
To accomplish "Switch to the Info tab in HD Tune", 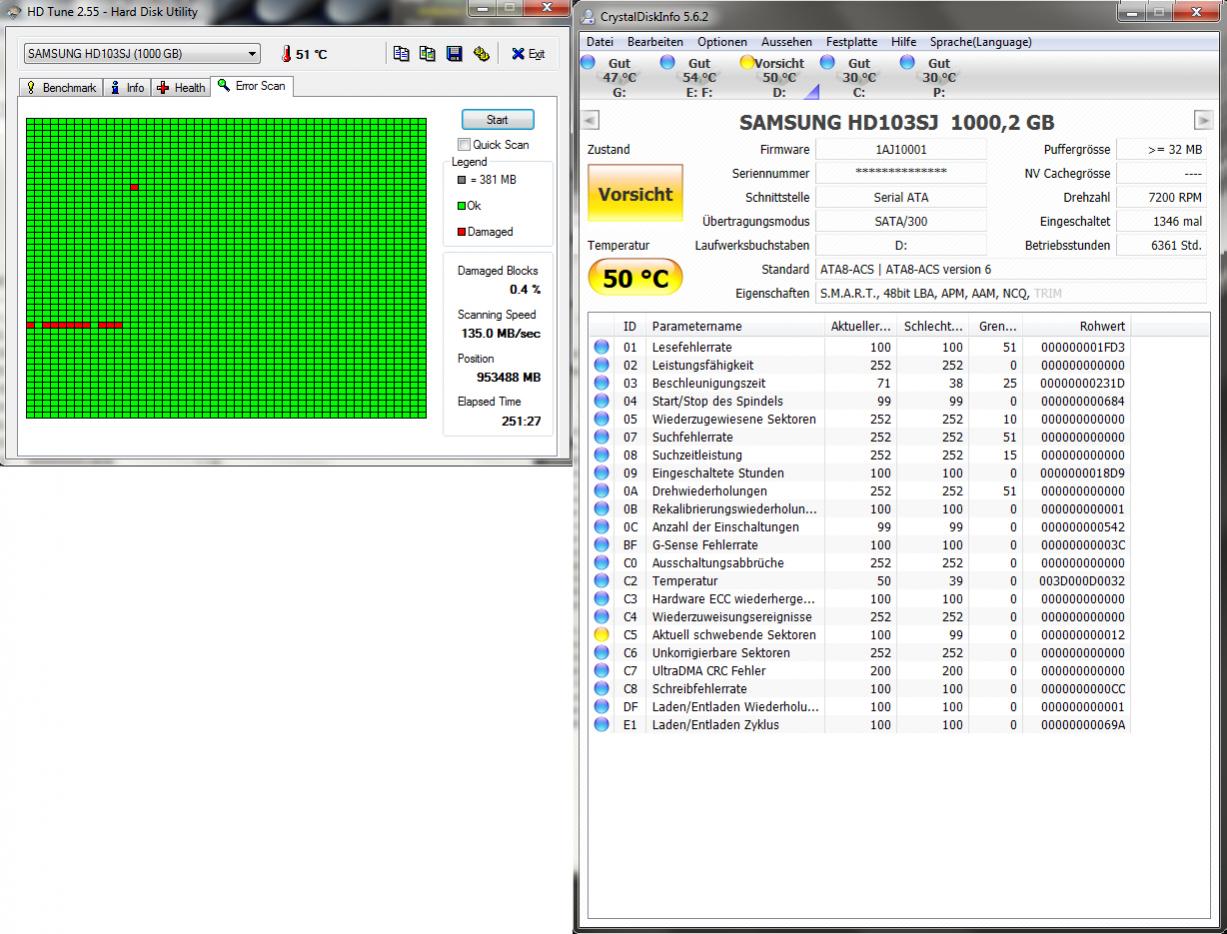I will click(127, 88).
